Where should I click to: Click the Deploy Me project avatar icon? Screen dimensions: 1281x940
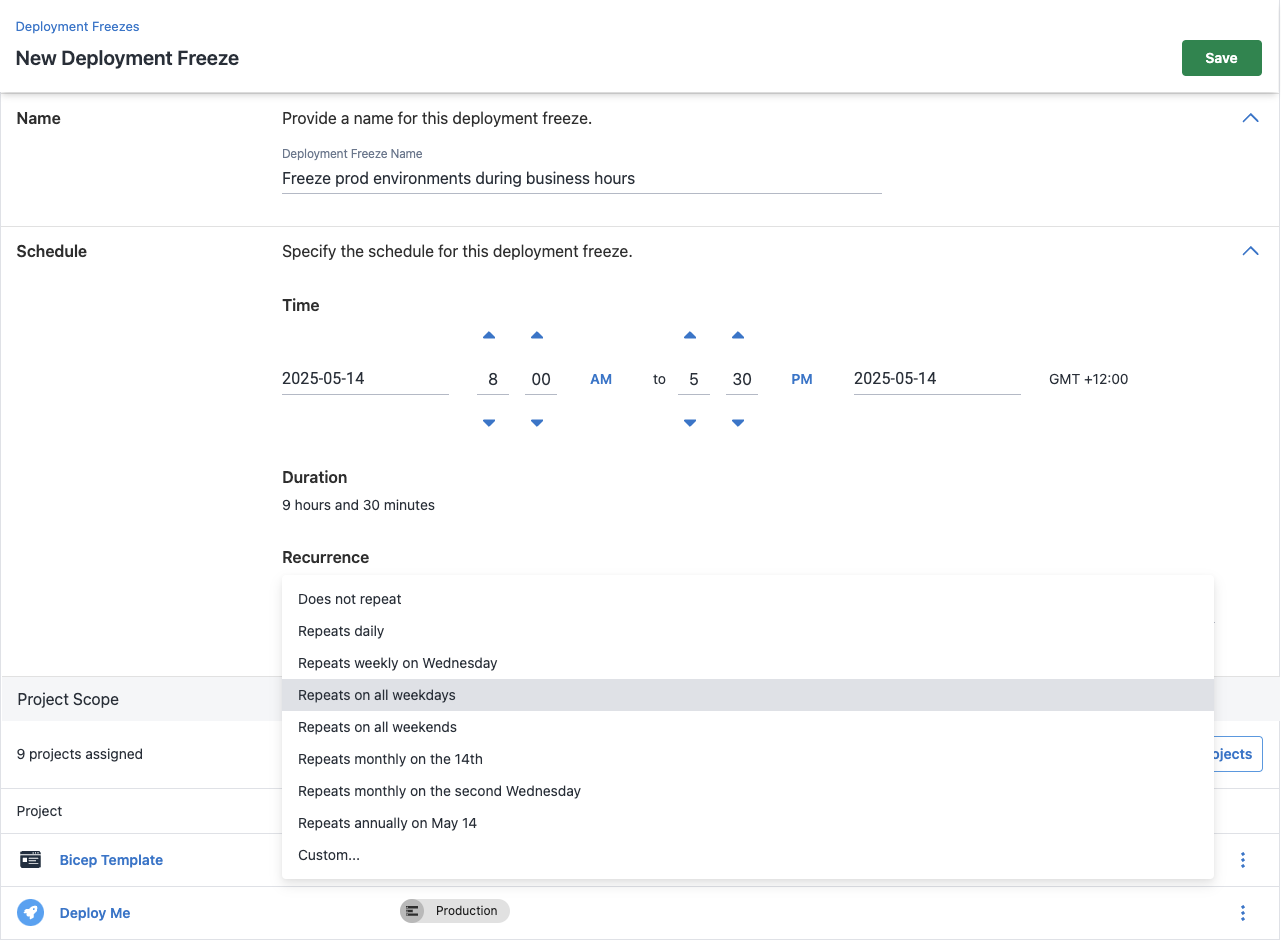[30, 912]
